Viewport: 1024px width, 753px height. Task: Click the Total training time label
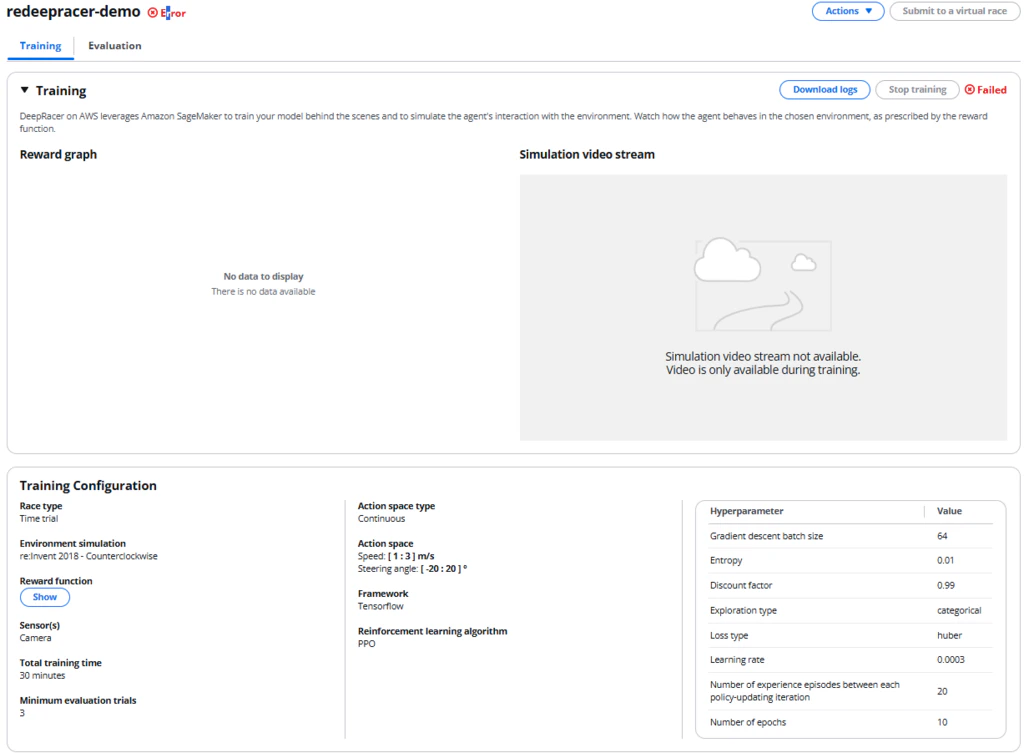[61, 663]
